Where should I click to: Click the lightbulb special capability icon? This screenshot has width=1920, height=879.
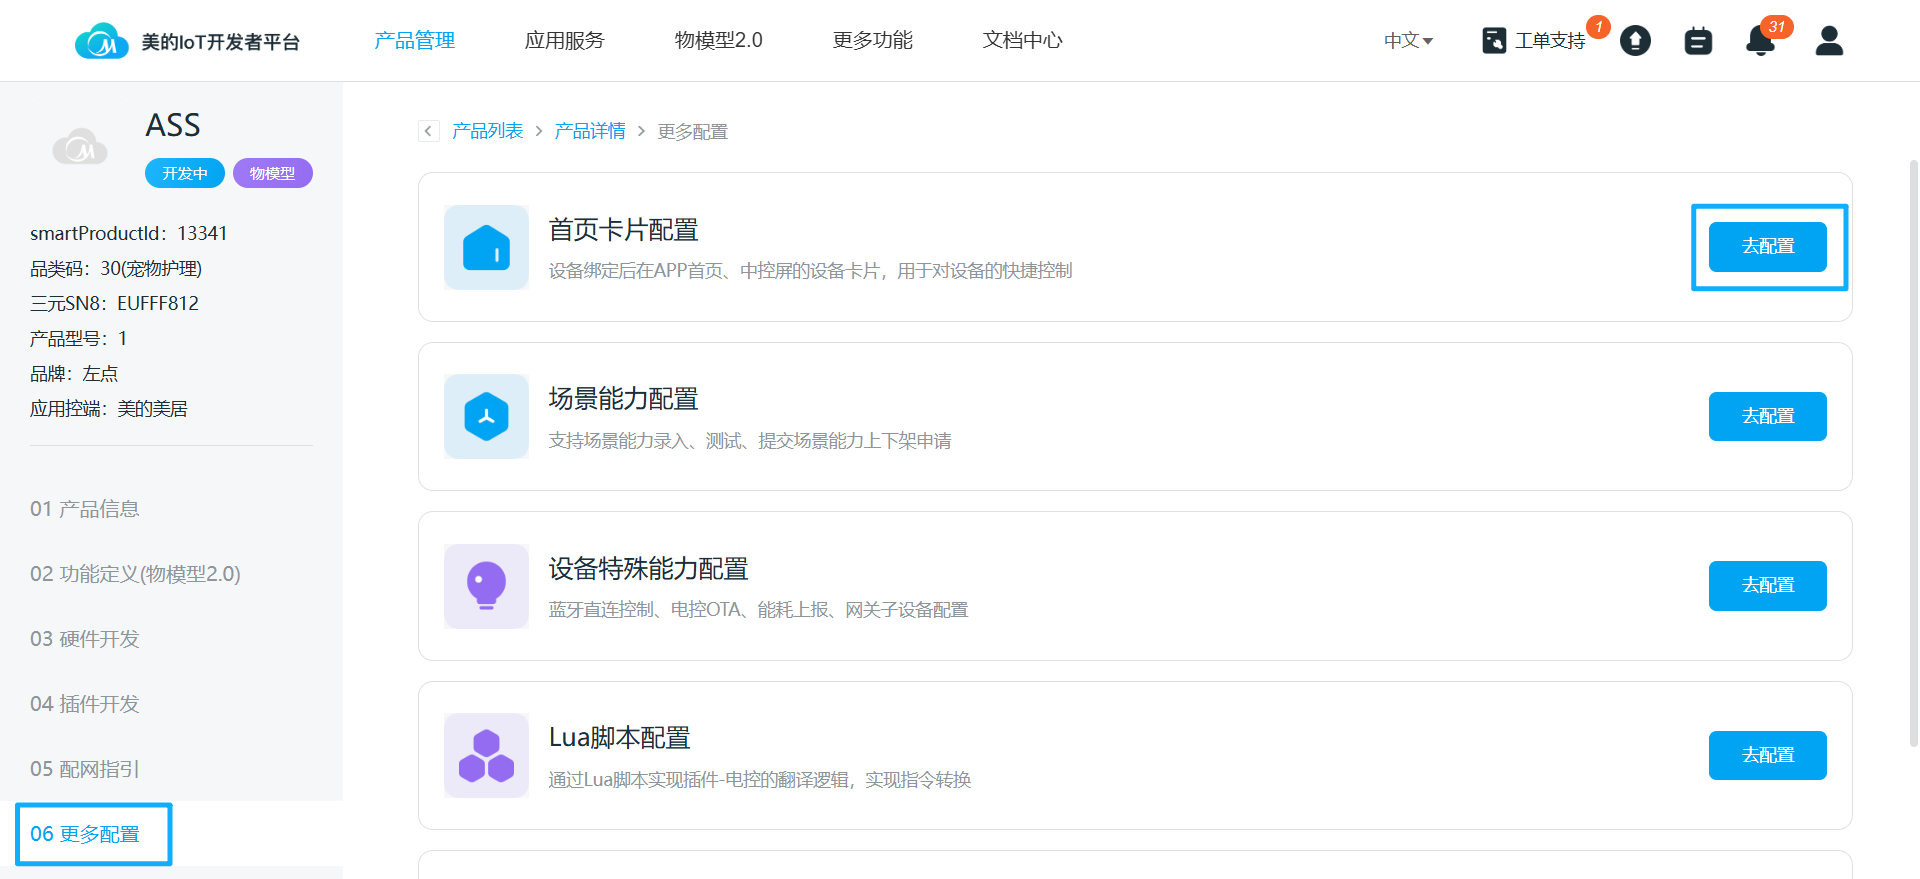(486, 586)
